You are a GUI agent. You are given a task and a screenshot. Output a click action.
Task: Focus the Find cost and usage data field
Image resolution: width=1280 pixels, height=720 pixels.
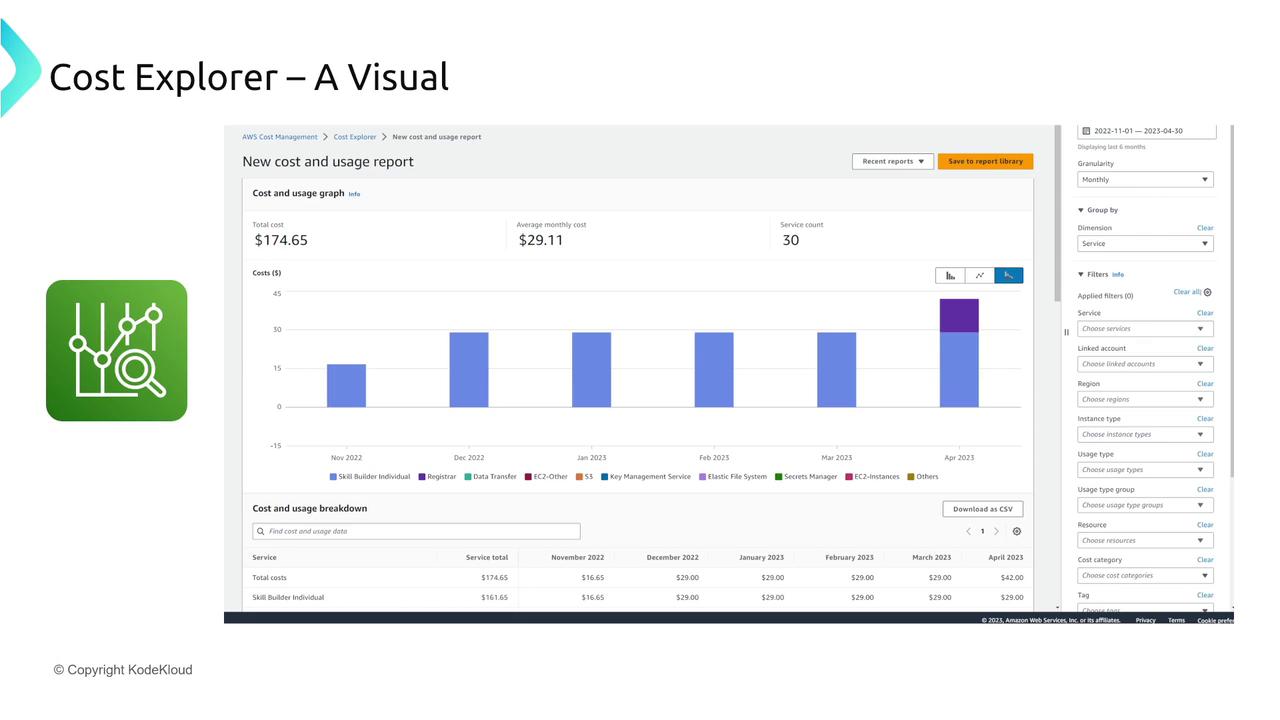click(x=416, y=532)
